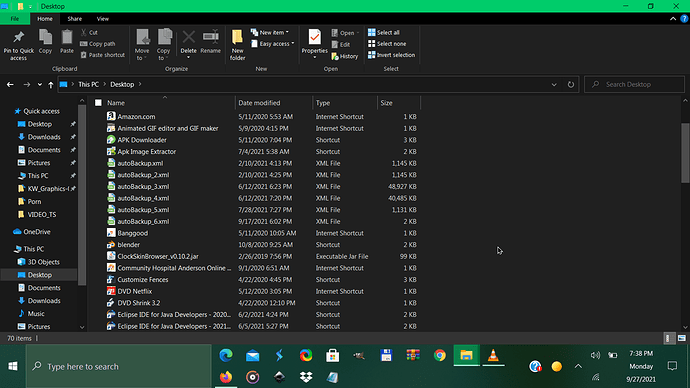This screenshot has height=388, width=690.
Task: Create a New folder from ribbon
Action: (237, 45)
